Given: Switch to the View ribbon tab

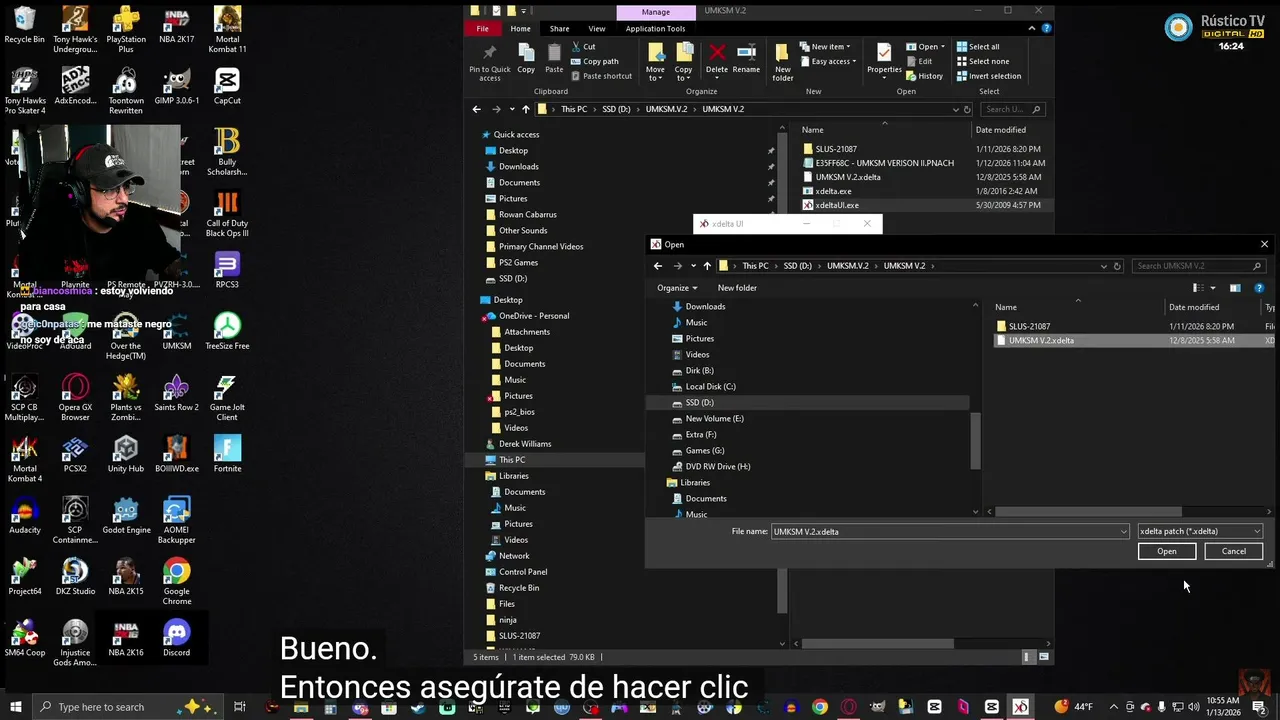Looking at the screenshot, I should click(x=597, y=29).
